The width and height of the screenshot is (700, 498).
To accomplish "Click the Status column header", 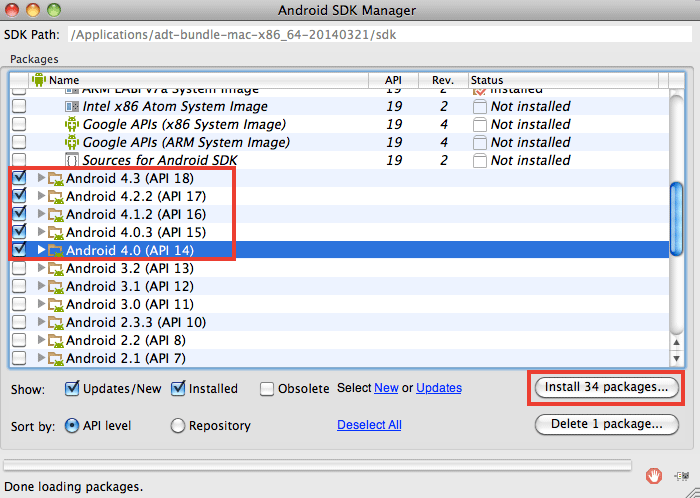I will 563,80.
